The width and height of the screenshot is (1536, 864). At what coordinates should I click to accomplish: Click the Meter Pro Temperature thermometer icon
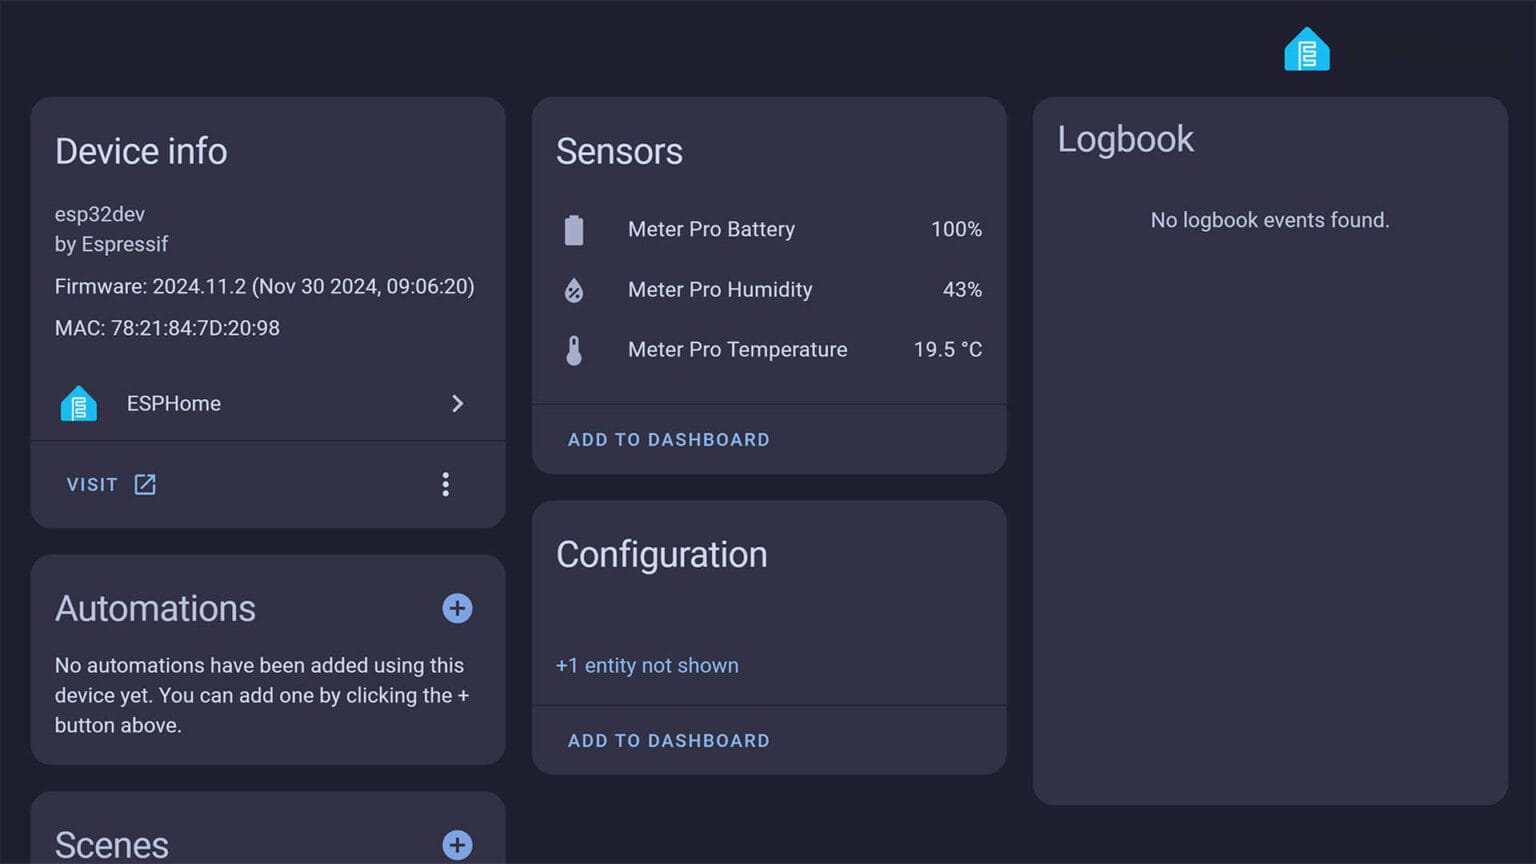coord(574,349)
